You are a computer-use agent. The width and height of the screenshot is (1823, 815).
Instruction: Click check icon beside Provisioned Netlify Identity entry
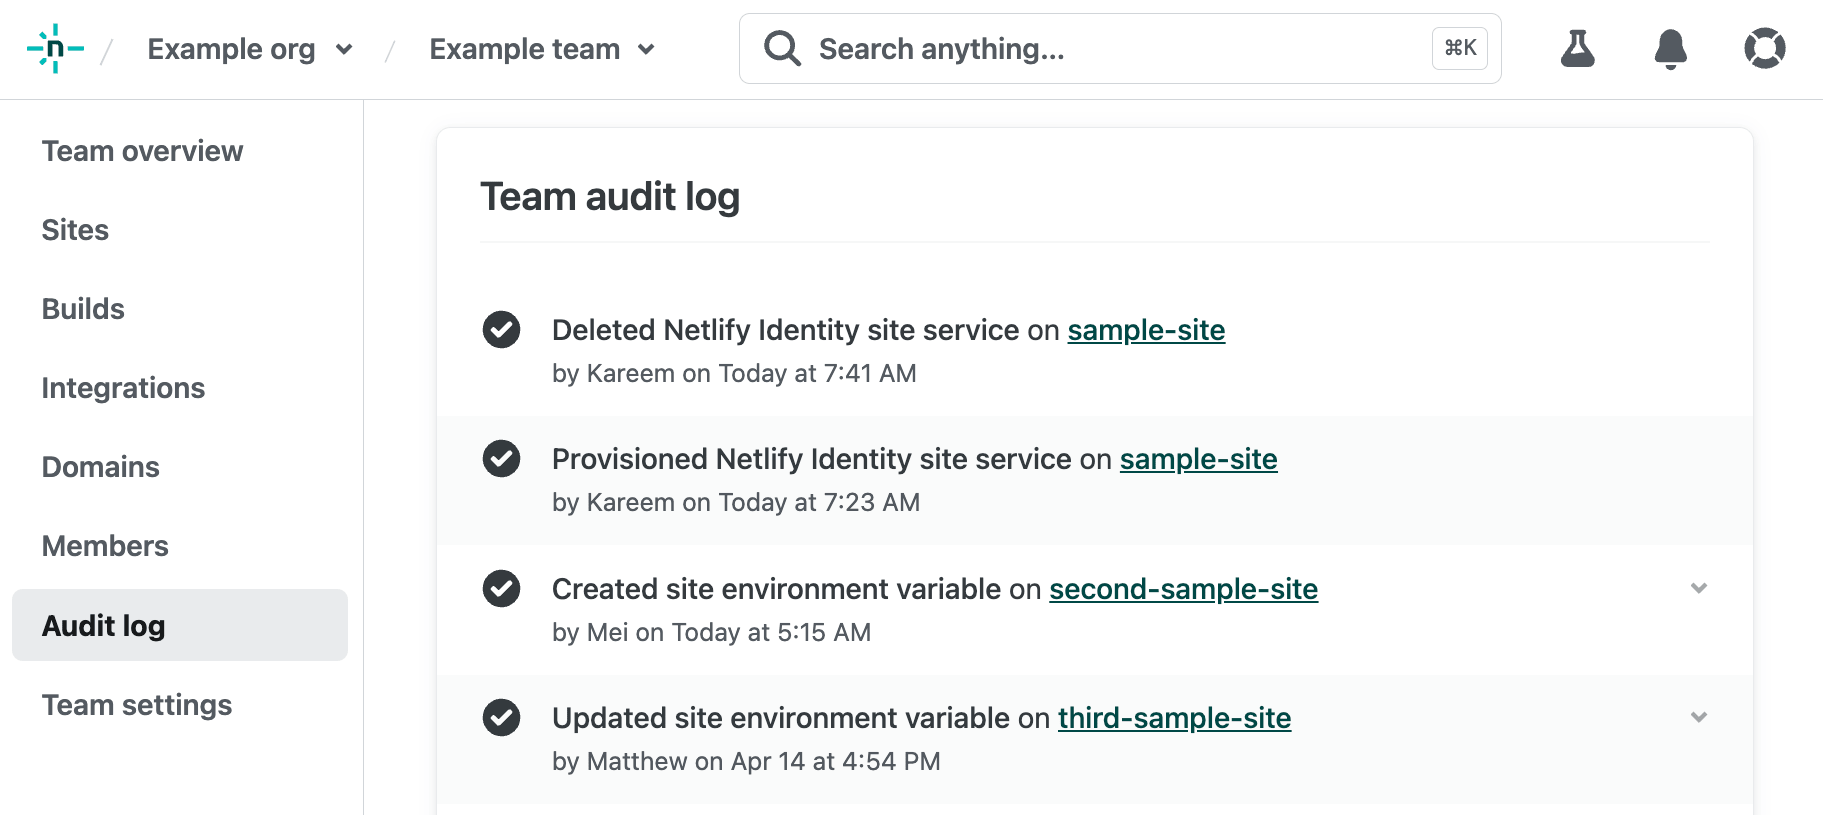click(501, 458)
